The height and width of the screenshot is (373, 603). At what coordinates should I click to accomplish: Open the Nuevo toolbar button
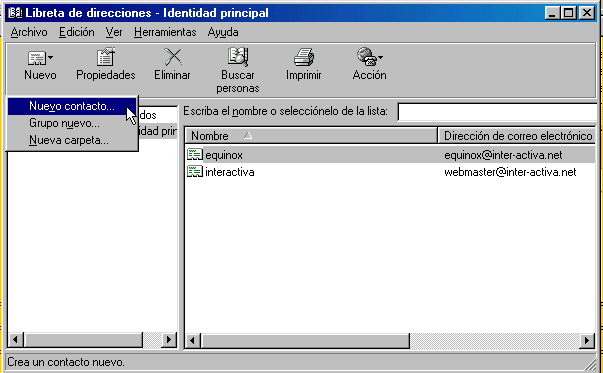click(x=40, y=64)
